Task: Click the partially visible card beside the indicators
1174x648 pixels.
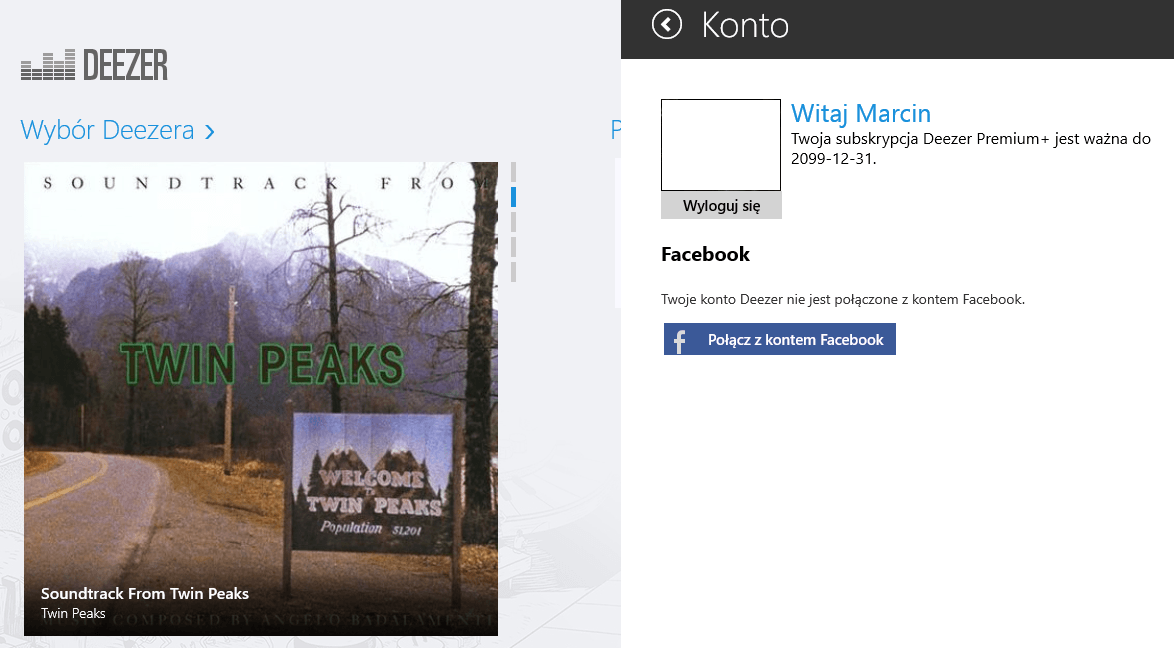Action: pyautogui.click(x=618, y=232)
